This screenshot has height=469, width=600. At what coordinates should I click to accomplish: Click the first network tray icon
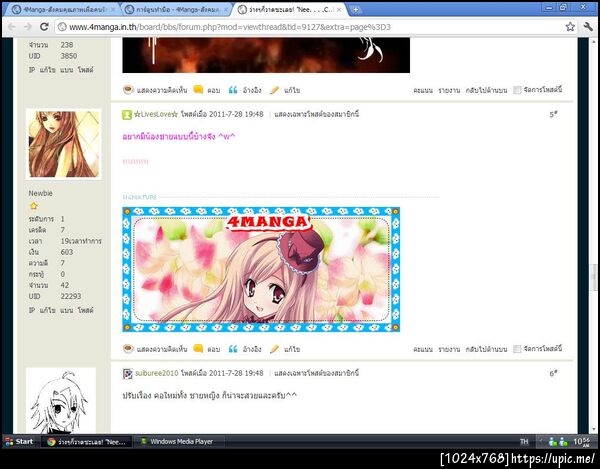click(x=552, y=442)
